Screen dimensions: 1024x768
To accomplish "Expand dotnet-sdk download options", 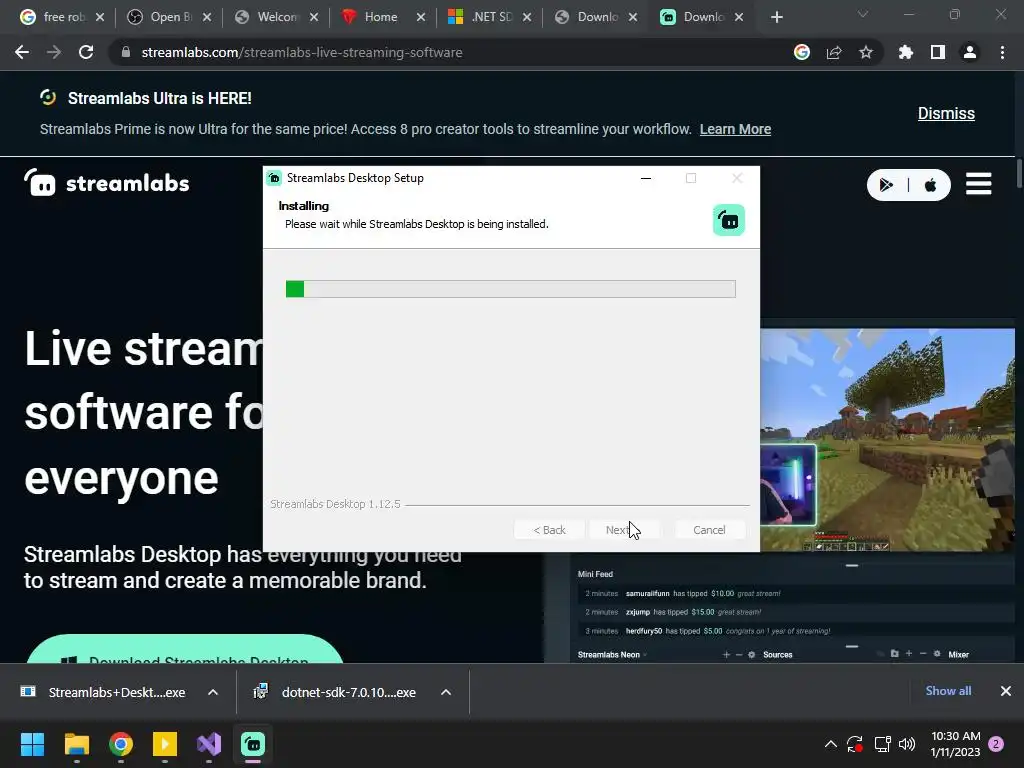I will coord(446,692).
